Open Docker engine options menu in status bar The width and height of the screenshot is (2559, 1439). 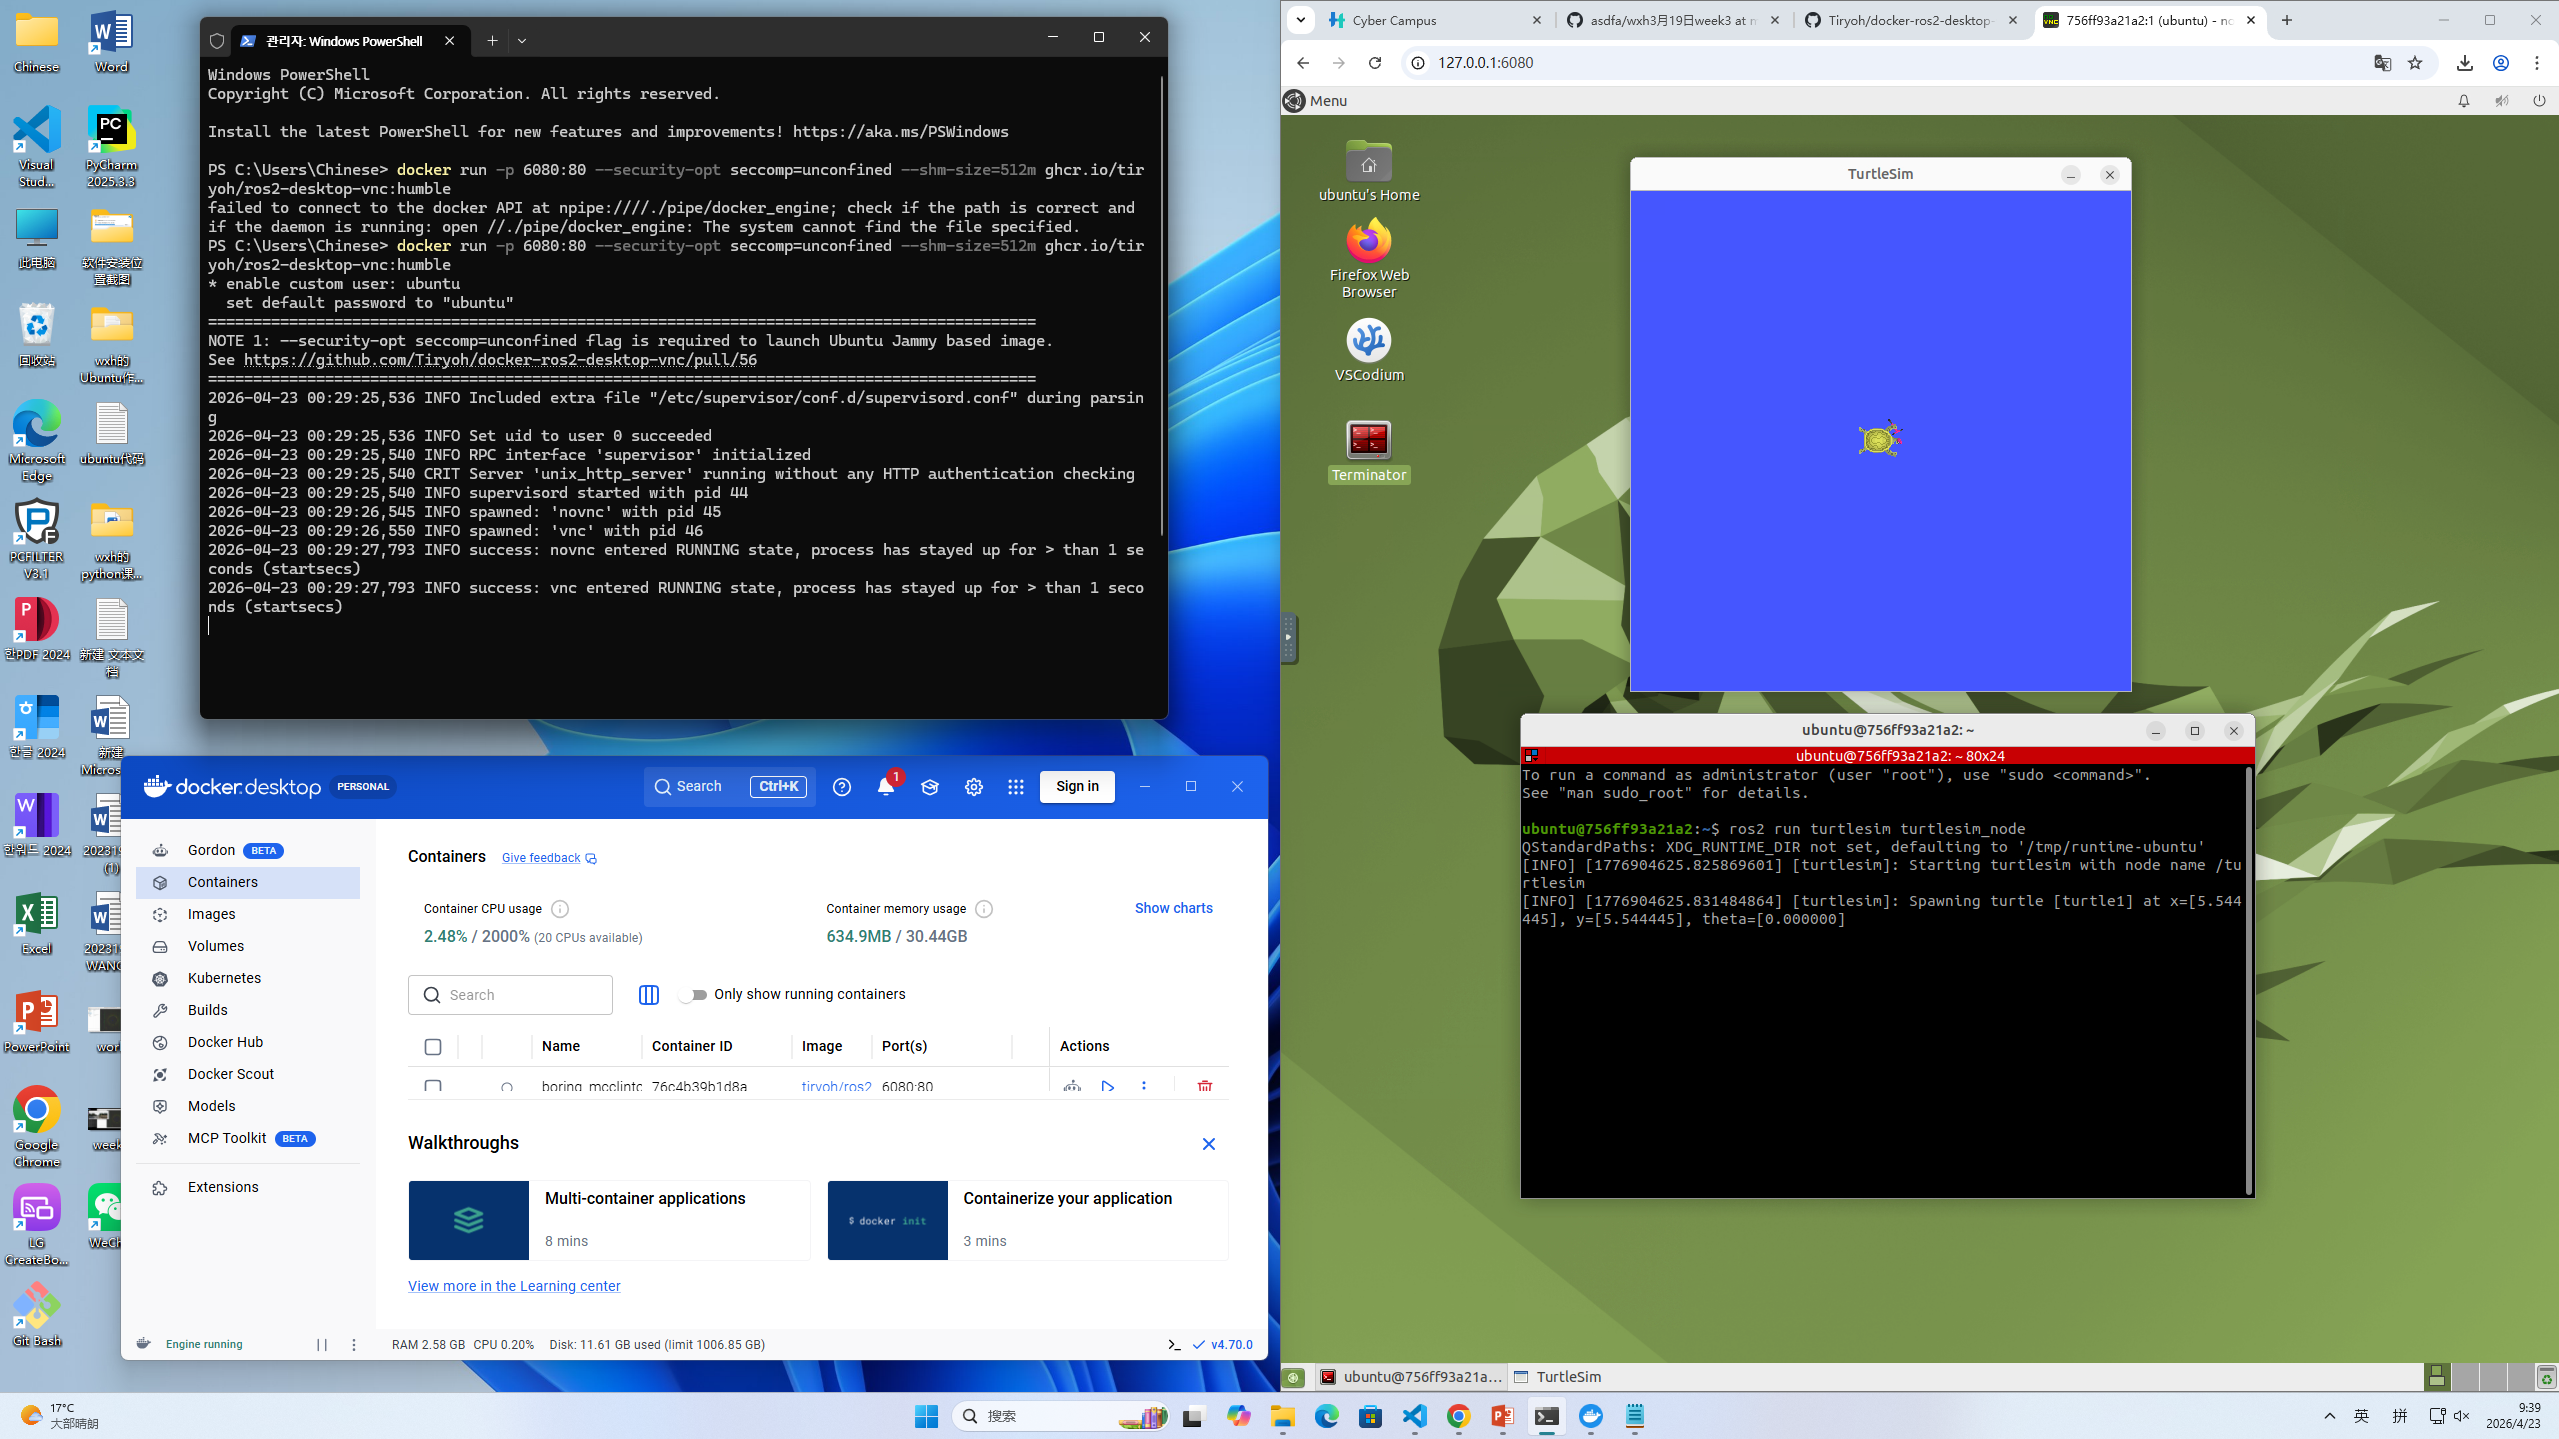354,1345
